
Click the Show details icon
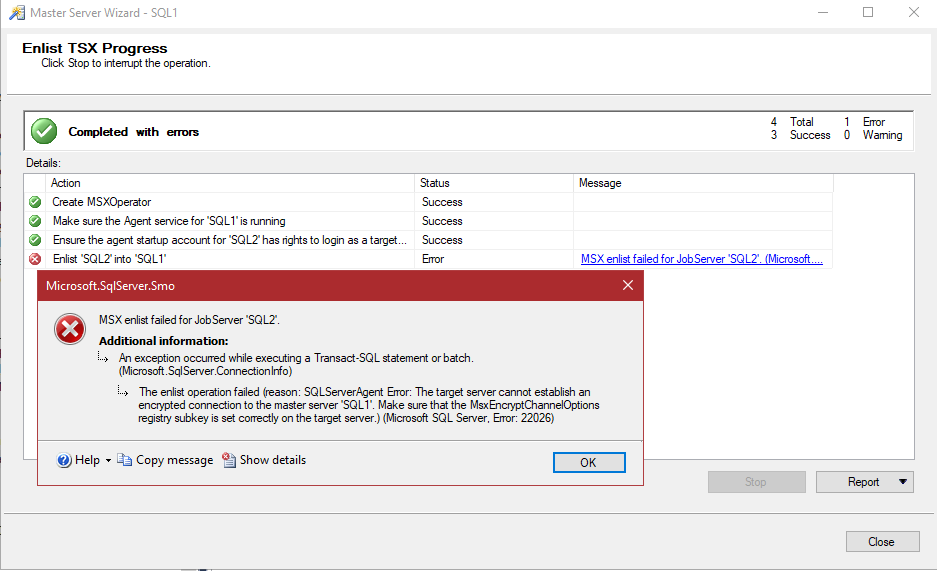[229, 460]
